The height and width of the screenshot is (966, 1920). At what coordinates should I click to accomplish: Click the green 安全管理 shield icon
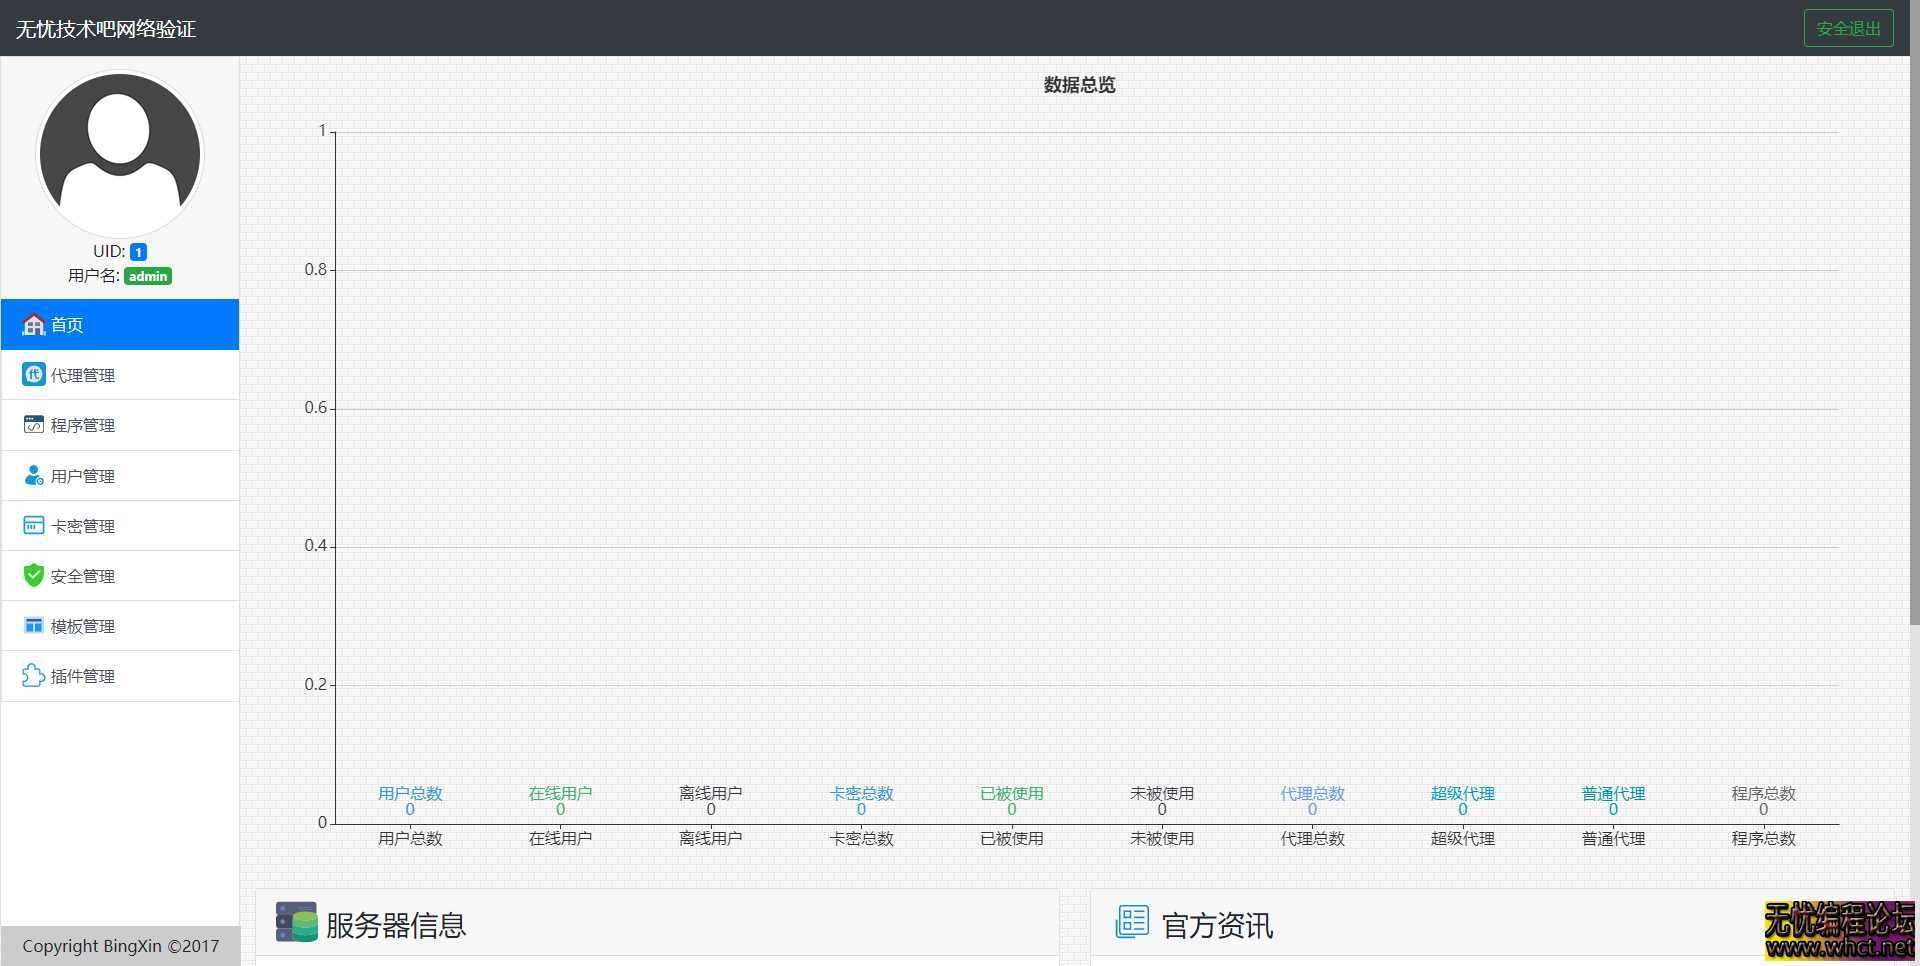point(33,575)
